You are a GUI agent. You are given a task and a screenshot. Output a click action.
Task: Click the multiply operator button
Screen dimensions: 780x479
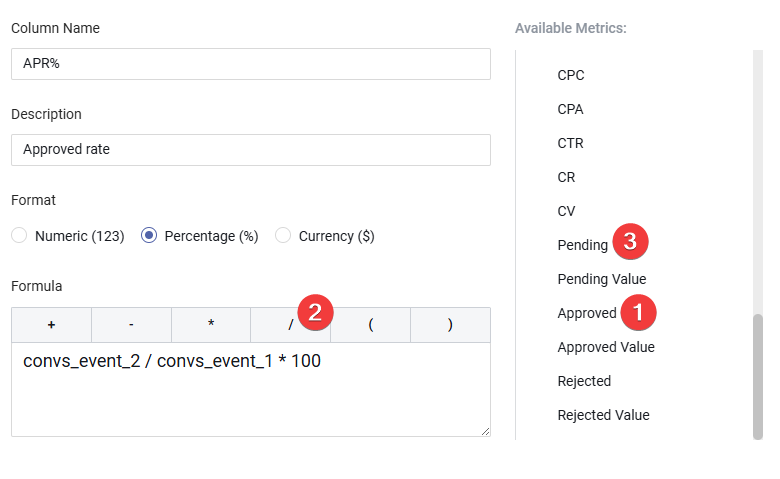click(211, 325)
